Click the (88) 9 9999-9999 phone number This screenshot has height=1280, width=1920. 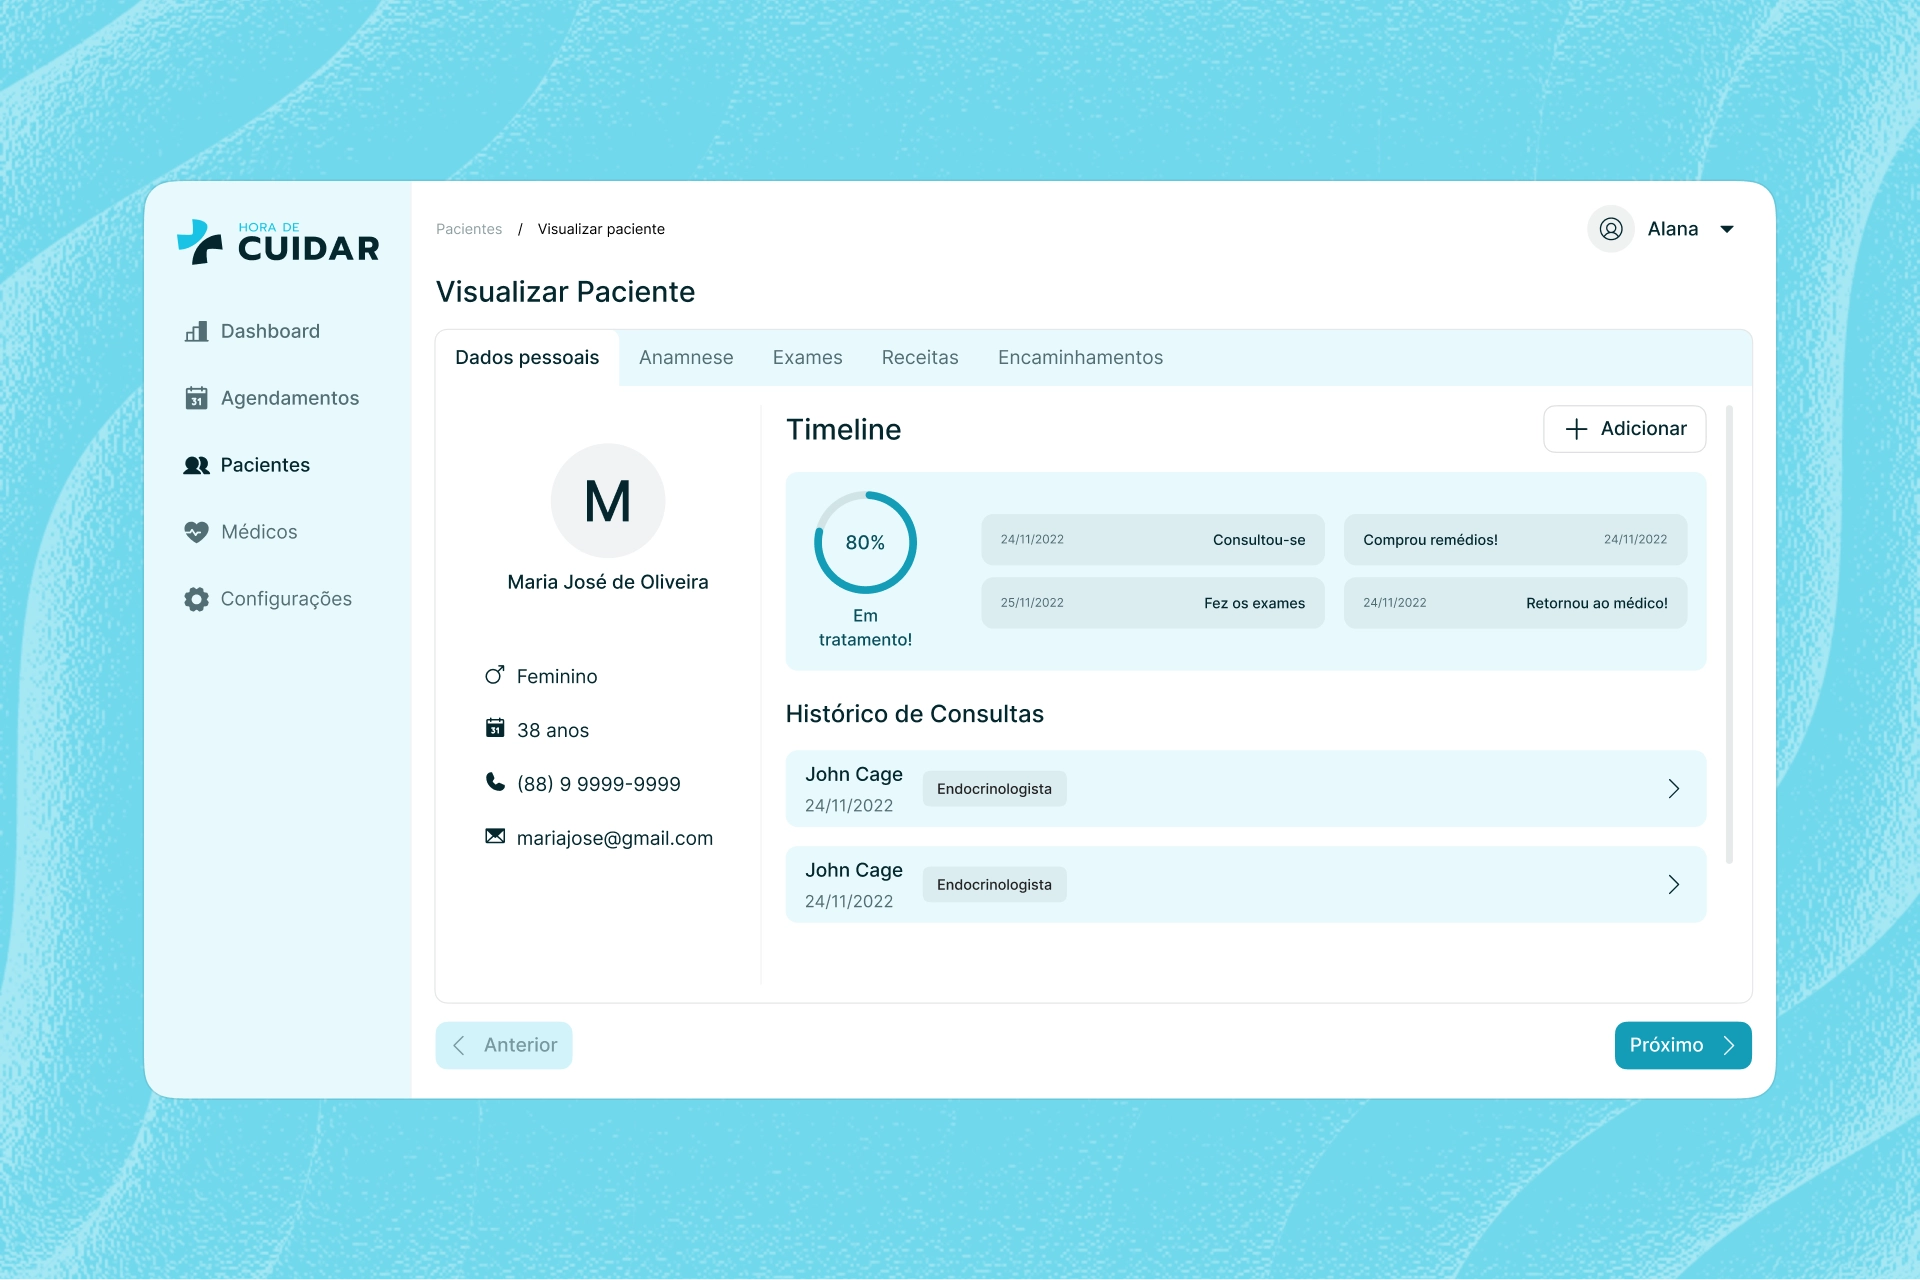(599, 784)
